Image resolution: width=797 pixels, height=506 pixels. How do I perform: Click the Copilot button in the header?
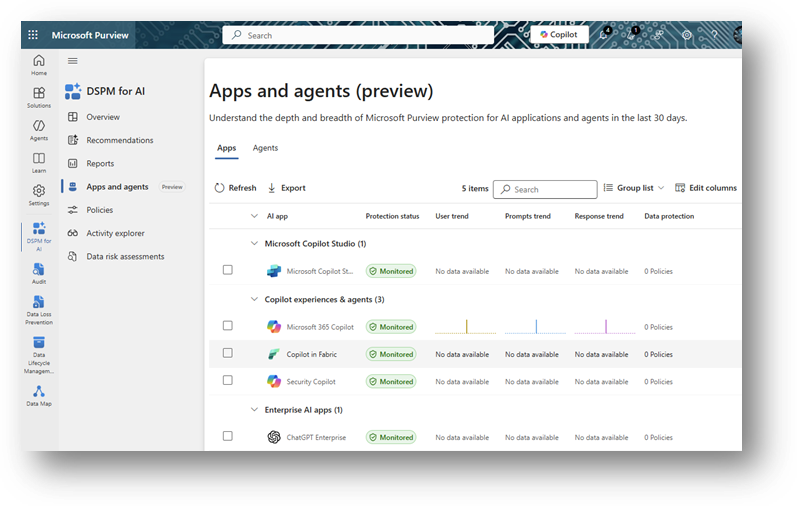559,35
